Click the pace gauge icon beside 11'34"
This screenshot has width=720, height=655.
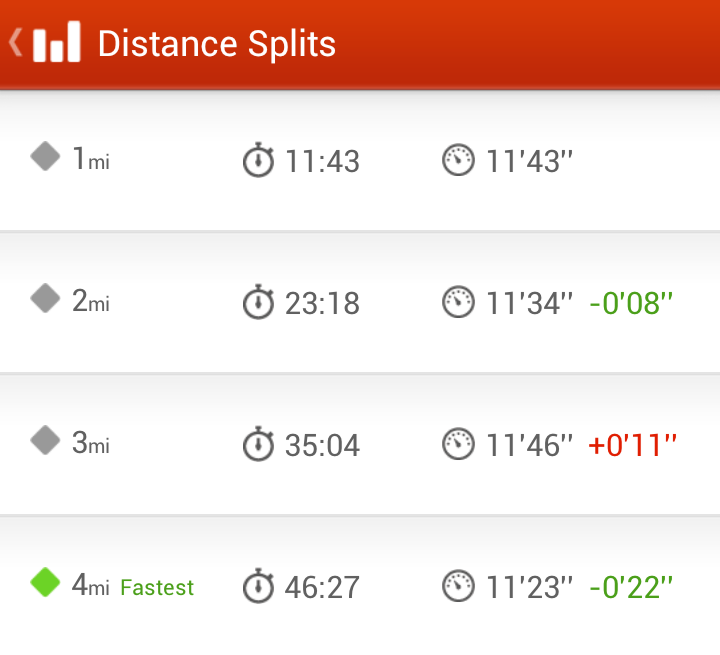(x=458, y=302)
